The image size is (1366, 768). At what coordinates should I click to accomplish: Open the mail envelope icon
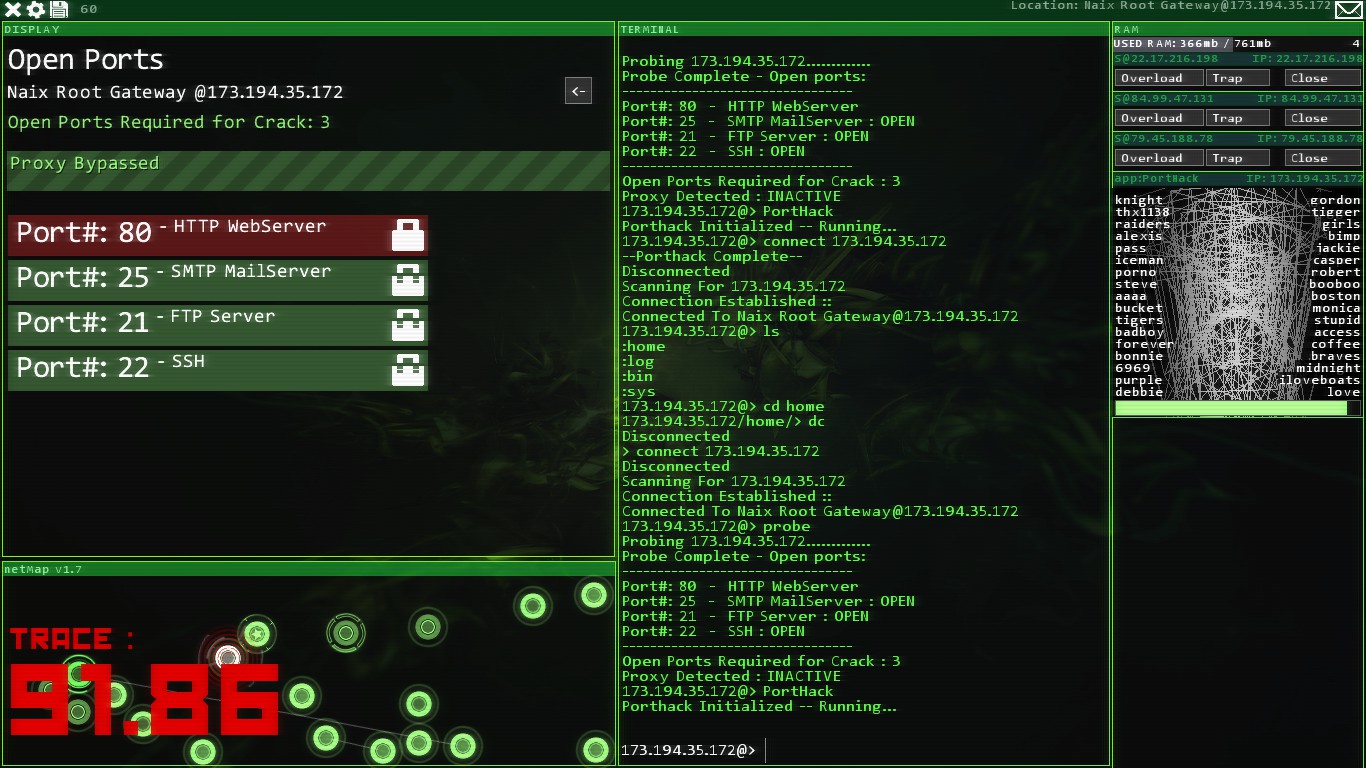click(1349, 11)
